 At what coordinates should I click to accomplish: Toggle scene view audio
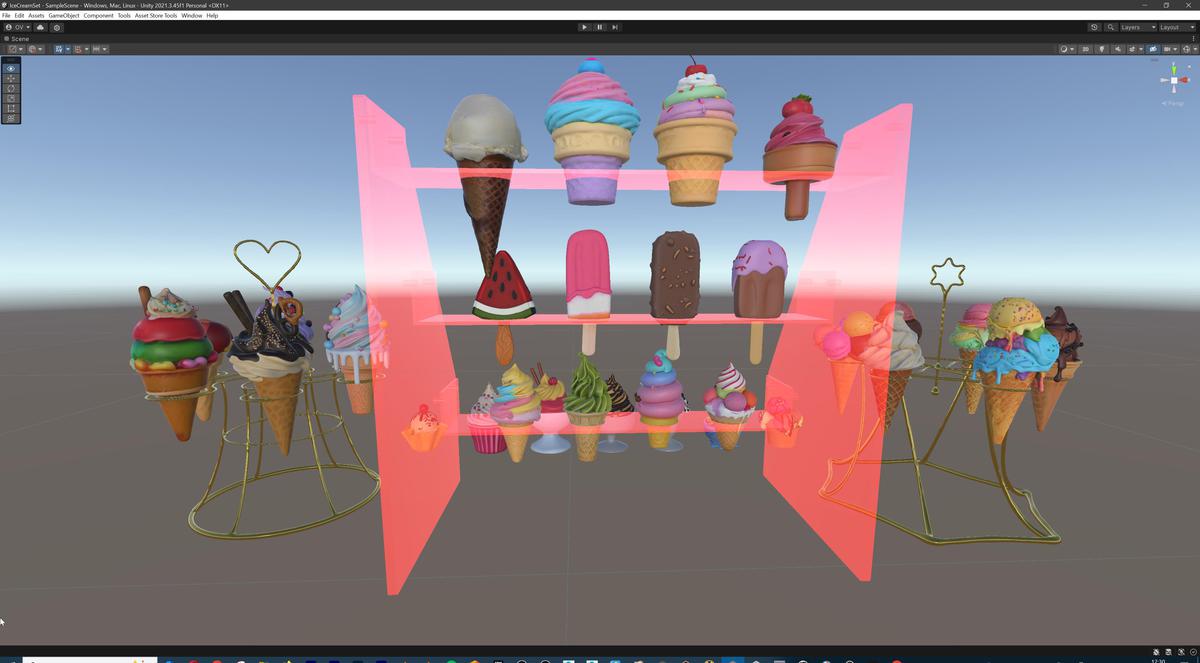(1118, 48)
